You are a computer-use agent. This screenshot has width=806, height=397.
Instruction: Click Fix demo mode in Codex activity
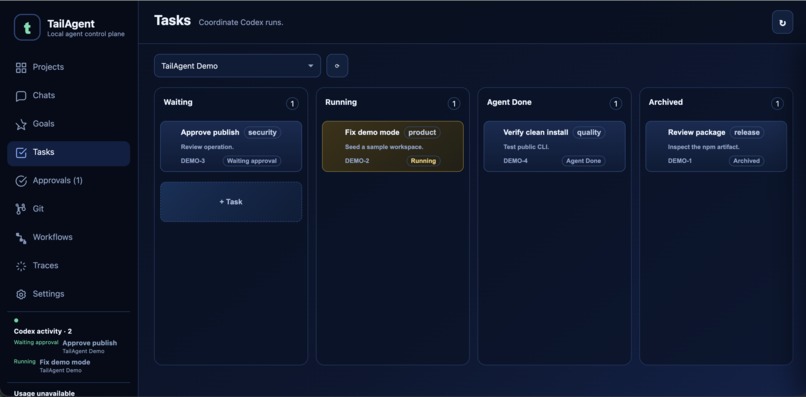click(x=65, y=362)
